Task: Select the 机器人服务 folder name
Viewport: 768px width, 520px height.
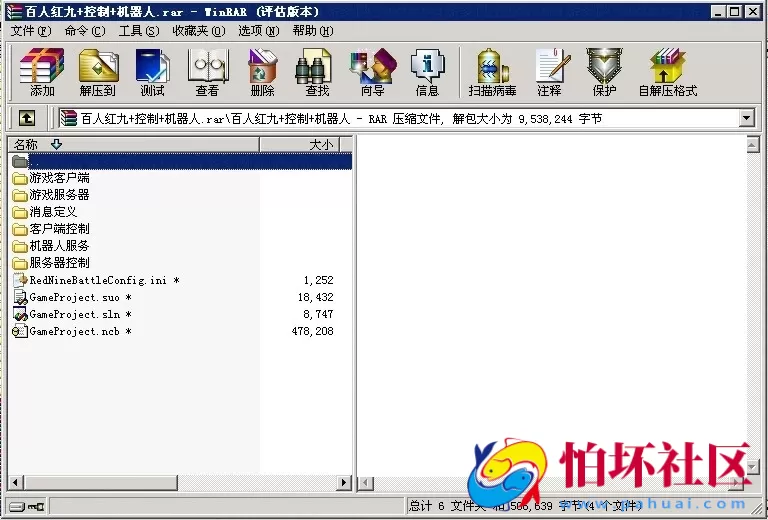Action: pyautogui.click(x=59, y=246)
